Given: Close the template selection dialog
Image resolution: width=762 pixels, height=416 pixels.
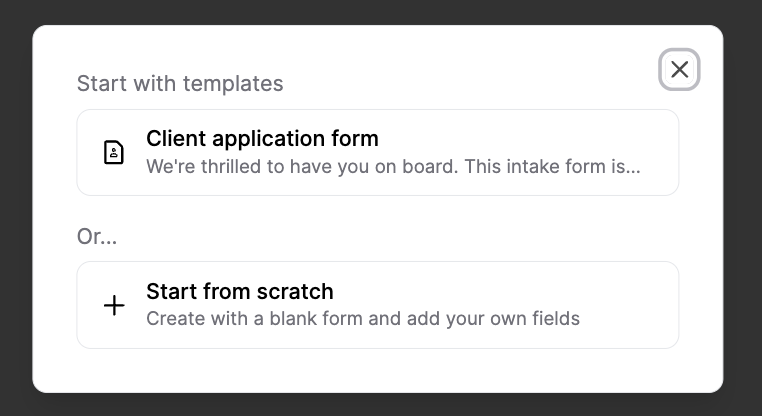Looking at the screenshot, I should pyautogui.click(x=679, y=69).
